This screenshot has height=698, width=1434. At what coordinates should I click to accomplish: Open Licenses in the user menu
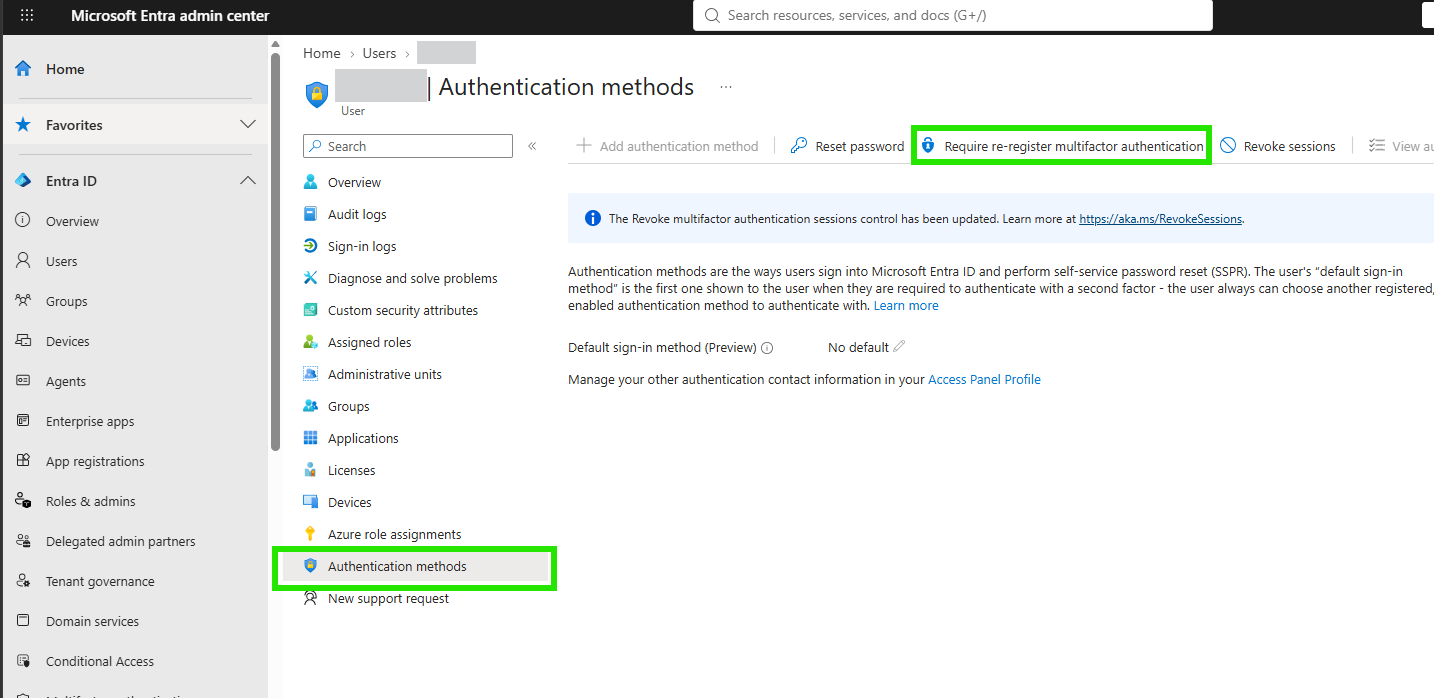pos(352,470)
